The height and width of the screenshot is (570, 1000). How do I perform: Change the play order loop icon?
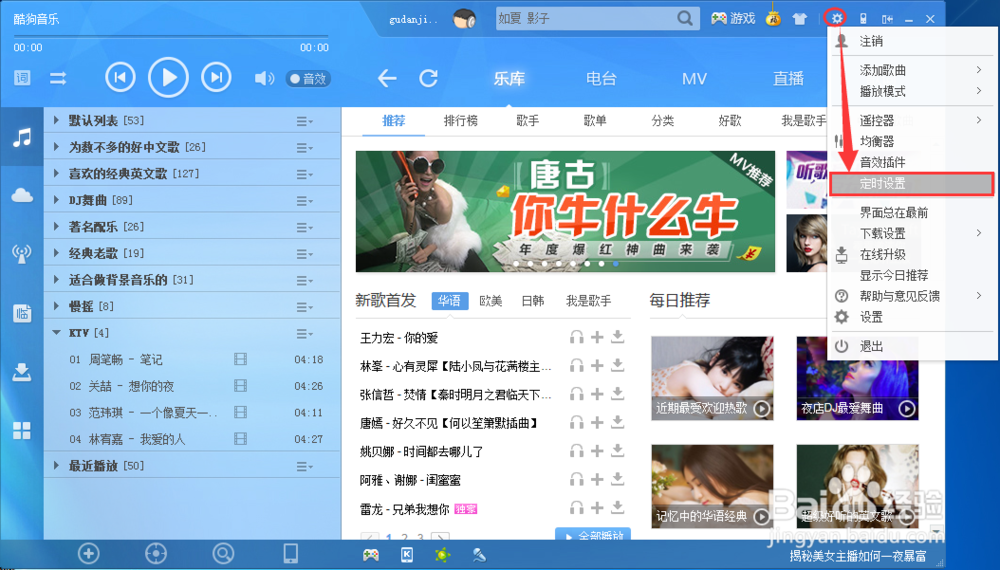pos(58,78)
